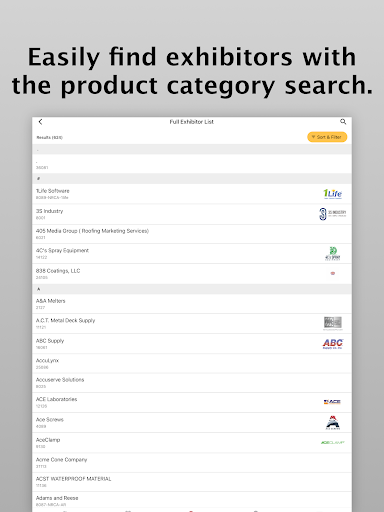The height and width of the screenshot is (512, 384).
Task: Click the 3S Industry logo icon
Action: pyautogui.click(x=333, y=214)
